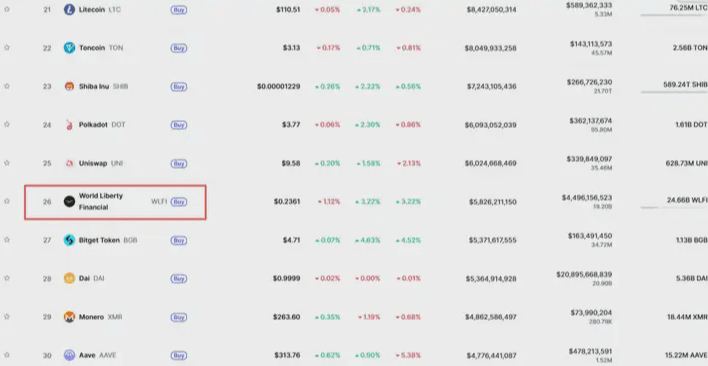708x366 pixels.
Task: Click the Buy button for World Liberty Financial
Action: 179,202
